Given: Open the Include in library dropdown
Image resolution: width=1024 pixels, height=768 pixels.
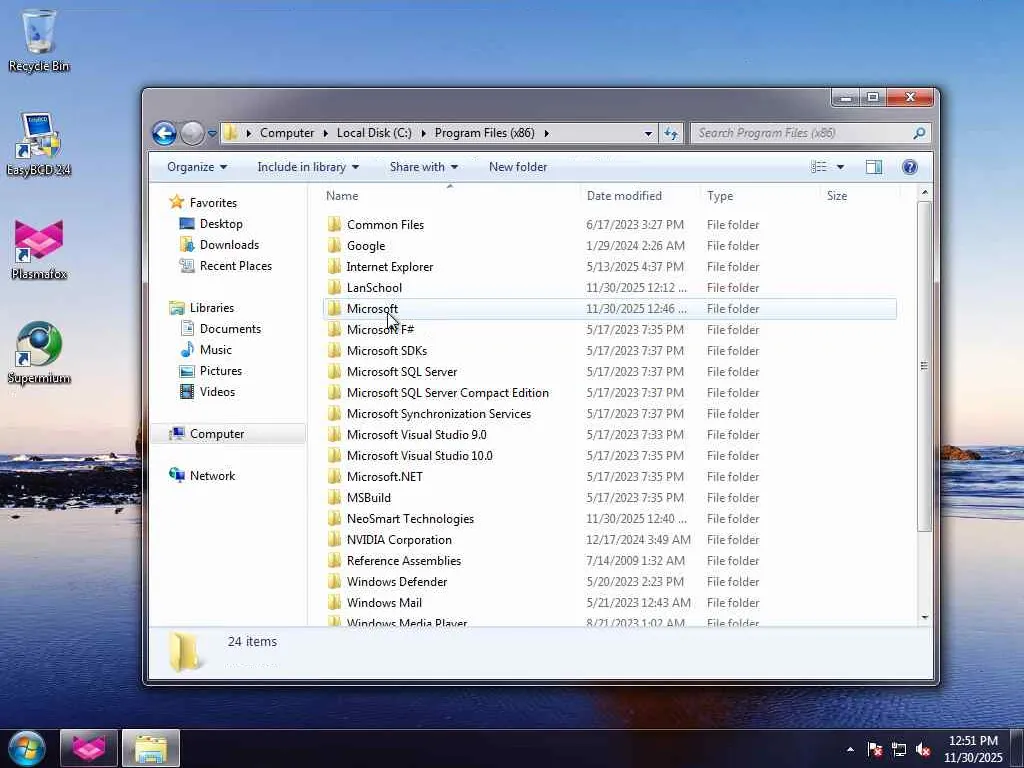Looking at the screenshot, I should 308,167.
